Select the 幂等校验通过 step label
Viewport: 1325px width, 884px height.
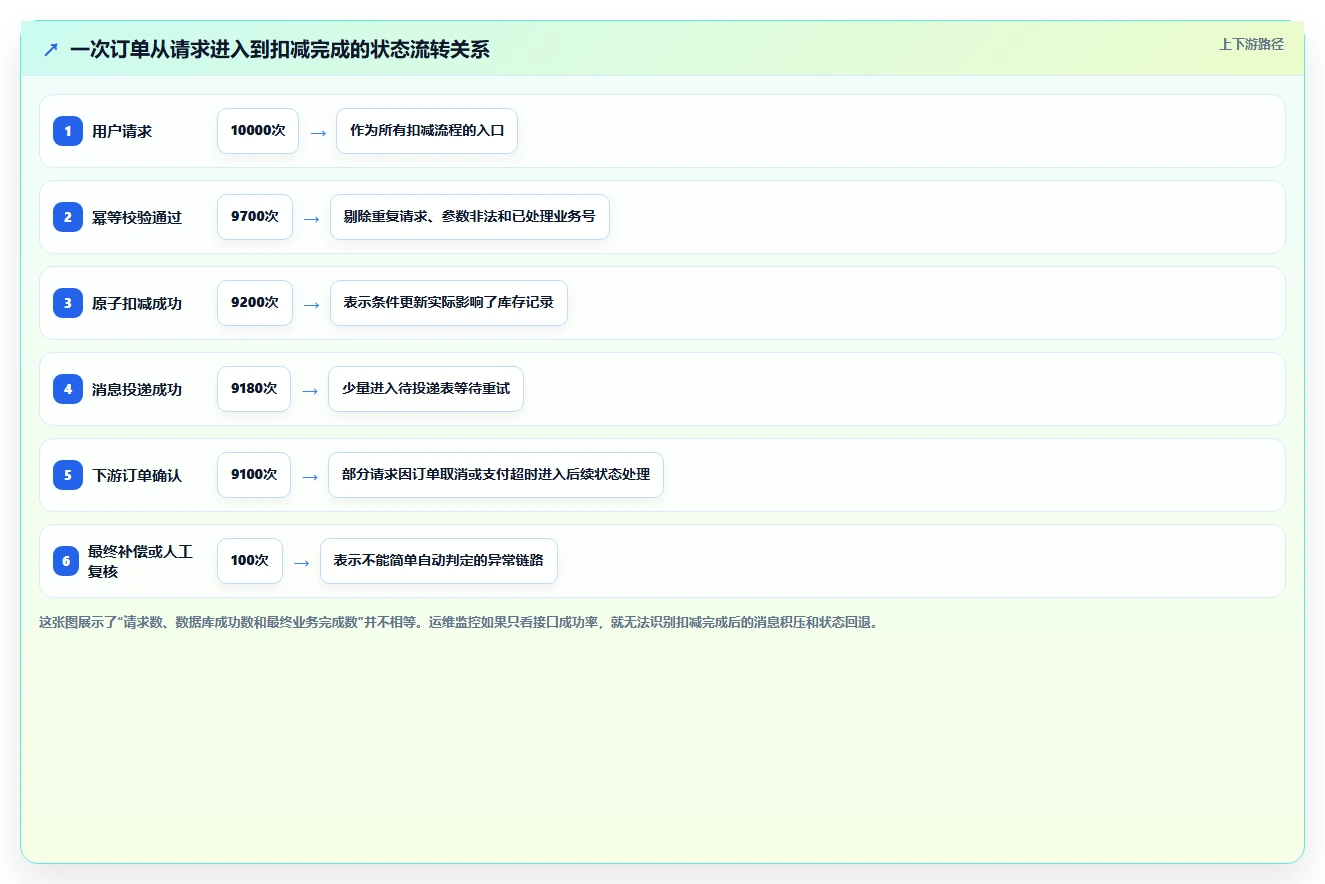point(137,217)
